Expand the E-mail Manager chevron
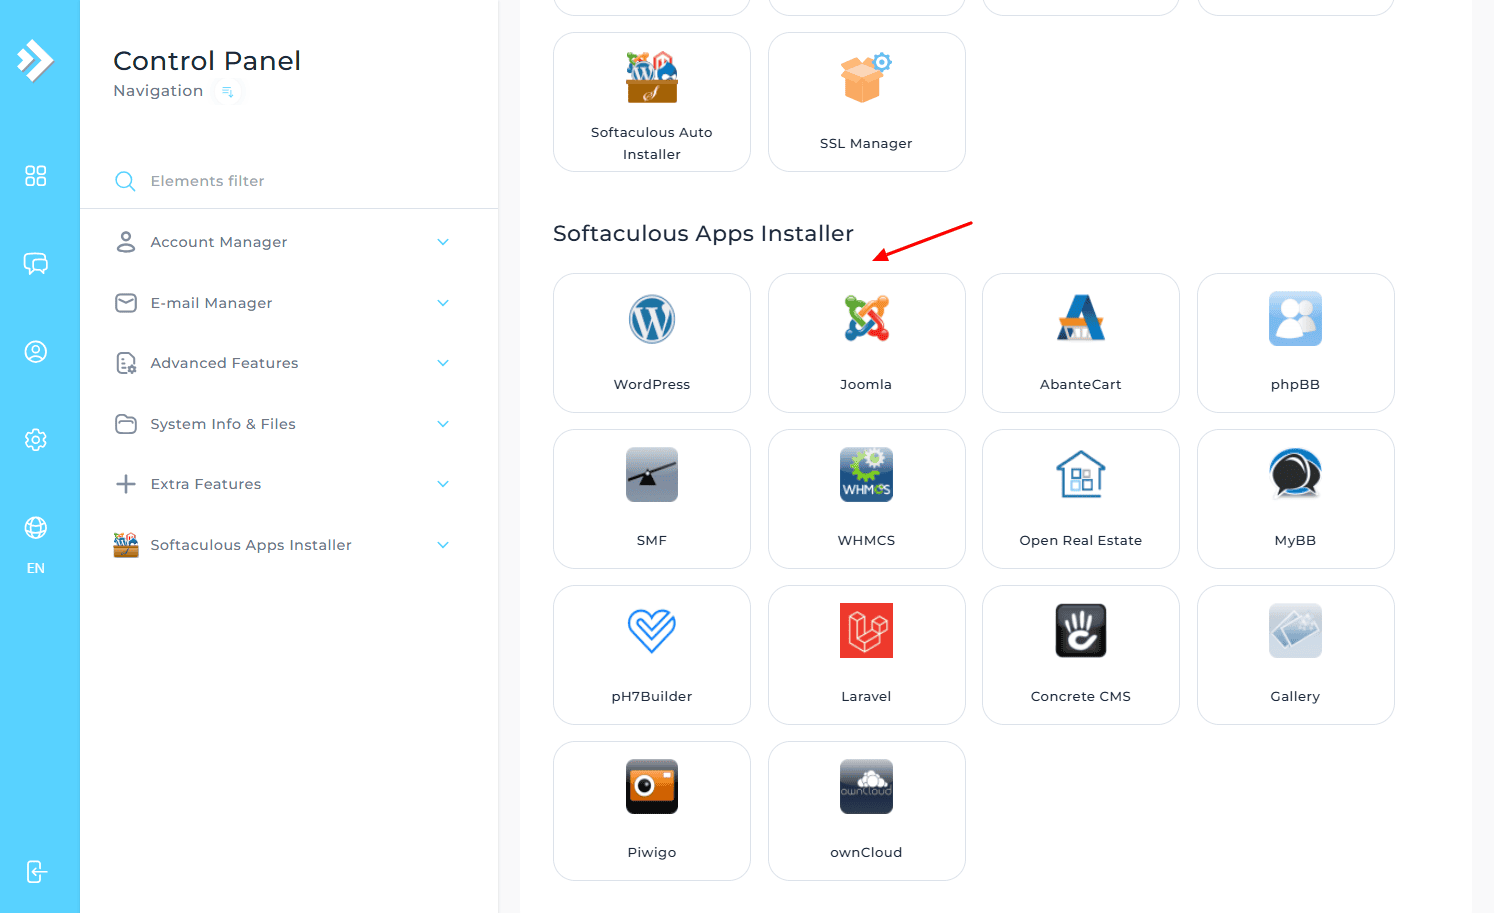The image size is (1498, 913). tap(443, 303)
